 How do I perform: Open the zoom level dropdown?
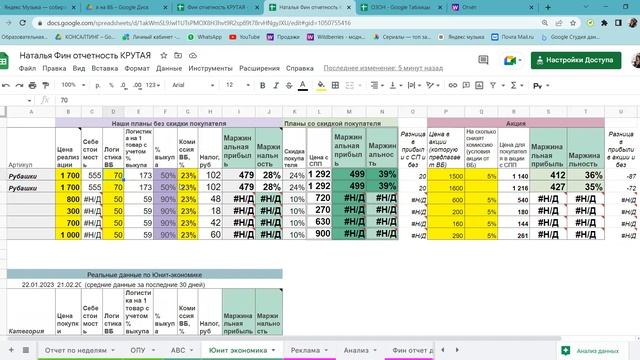(x=73, y=85)
